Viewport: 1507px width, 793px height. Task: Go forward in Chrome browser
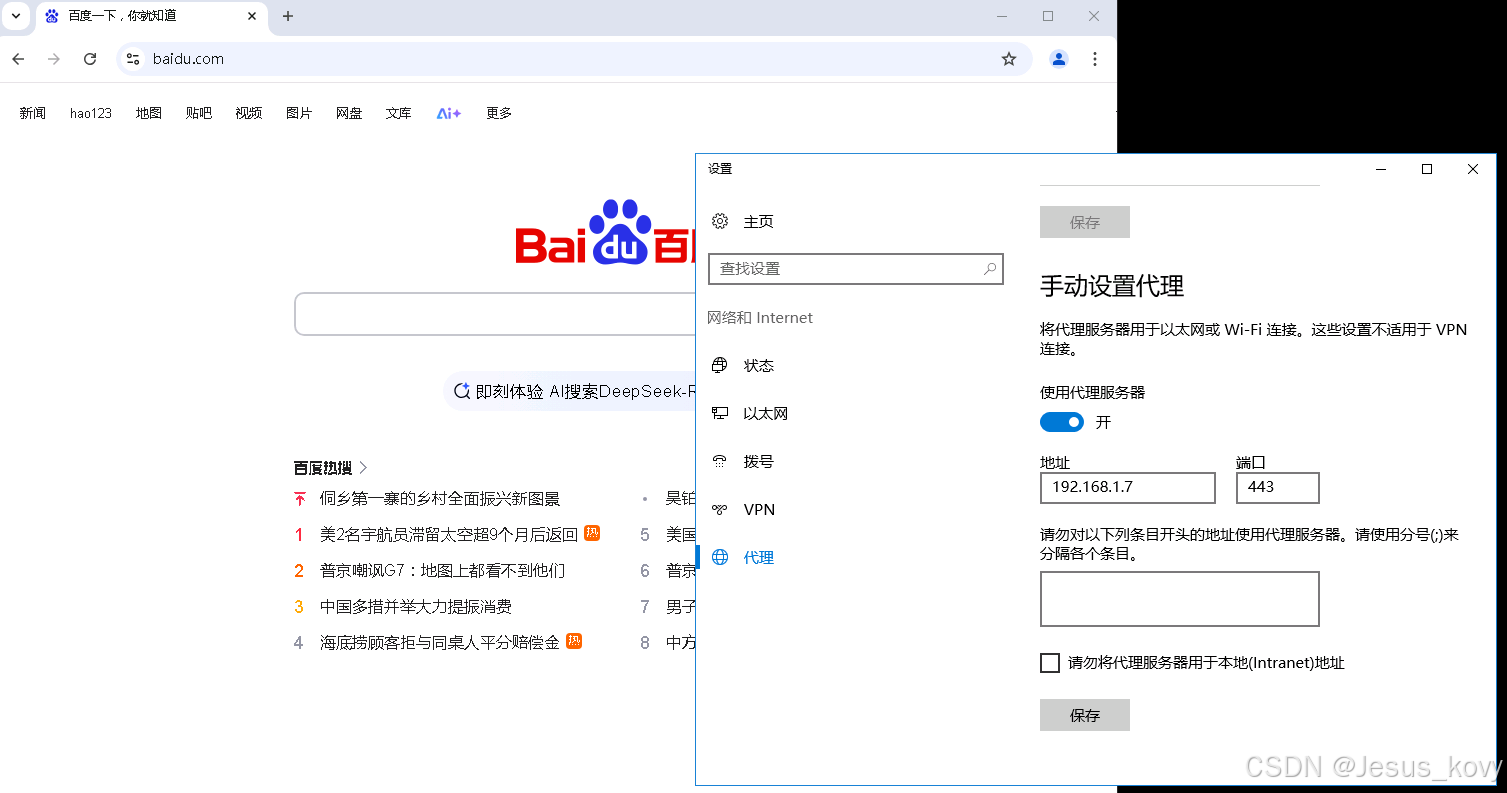click(54, 59)
